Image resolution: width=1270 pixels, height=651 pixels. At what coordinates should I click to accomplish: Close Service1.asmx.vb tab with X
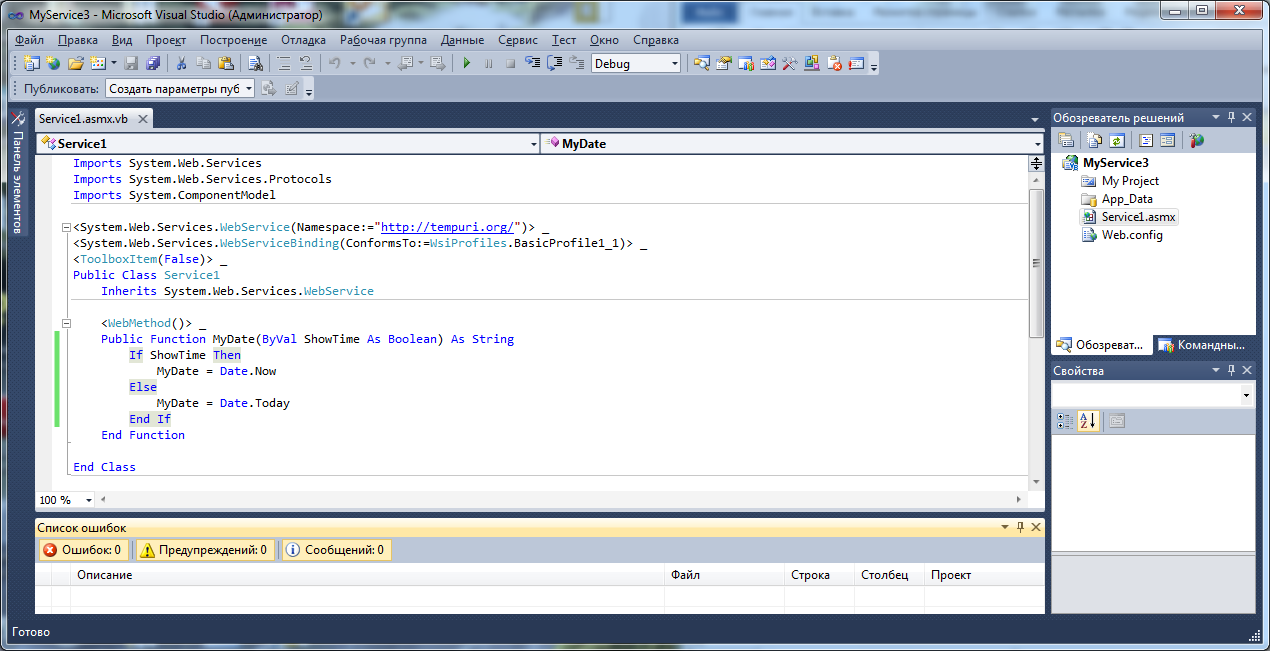tap(142, 119)
